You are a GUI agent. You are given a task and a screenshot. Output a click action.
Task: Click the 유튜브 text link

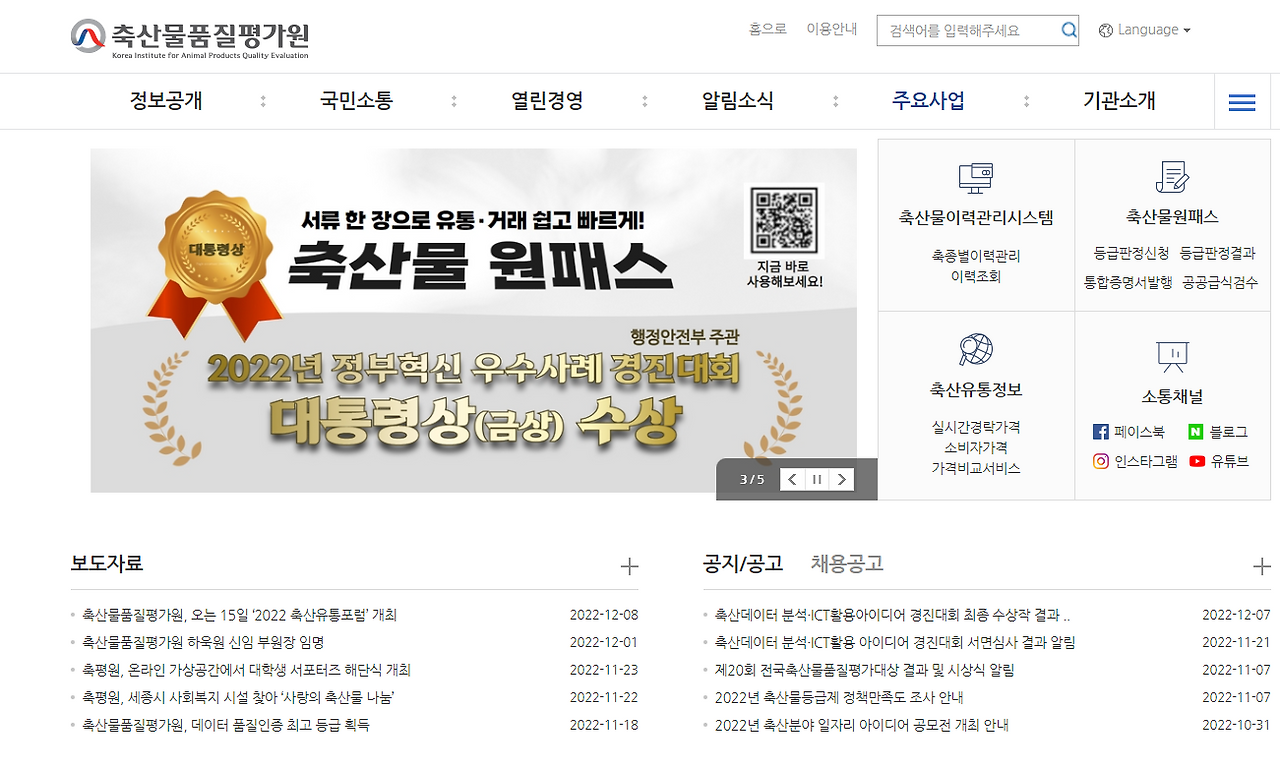click(x=1229, y=462)
